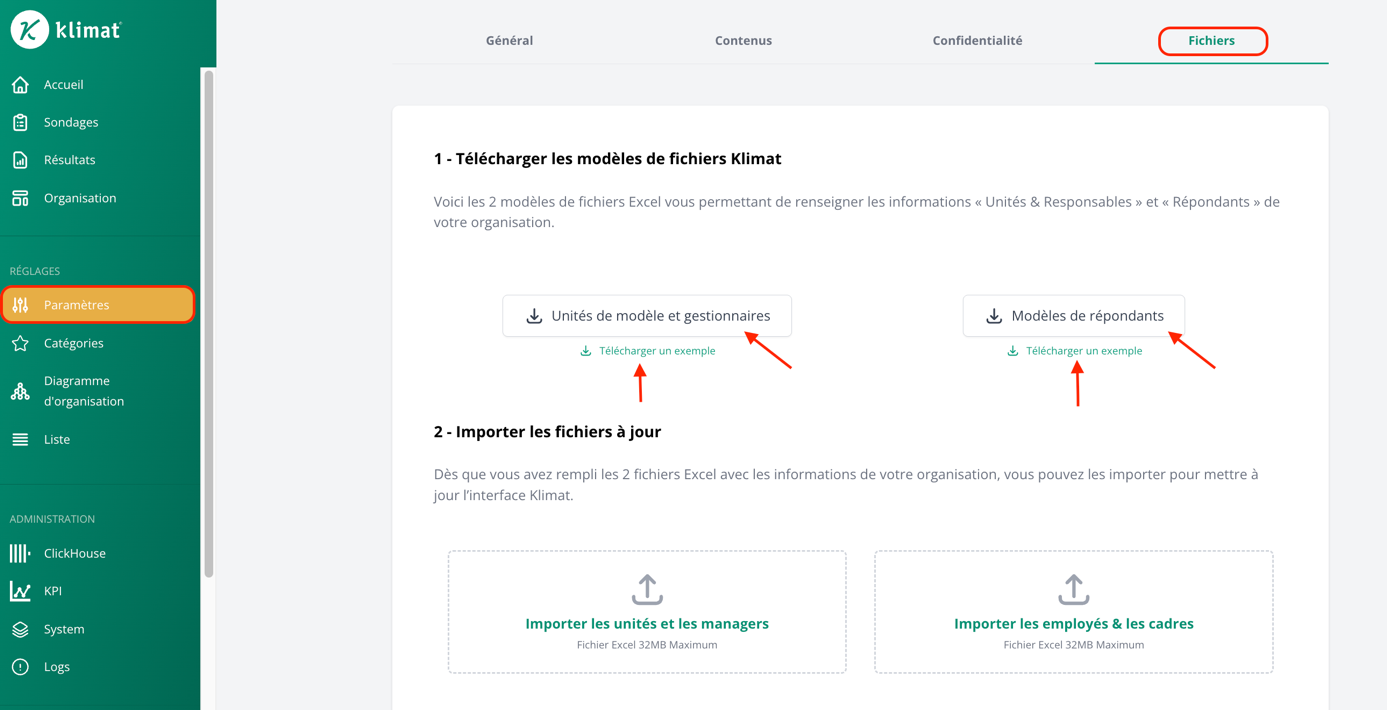Image resolution: width=1387 pixels, height=710 pixels.
Task: Download Unités de modèle et gestionnaires
Action: [647, 316]
